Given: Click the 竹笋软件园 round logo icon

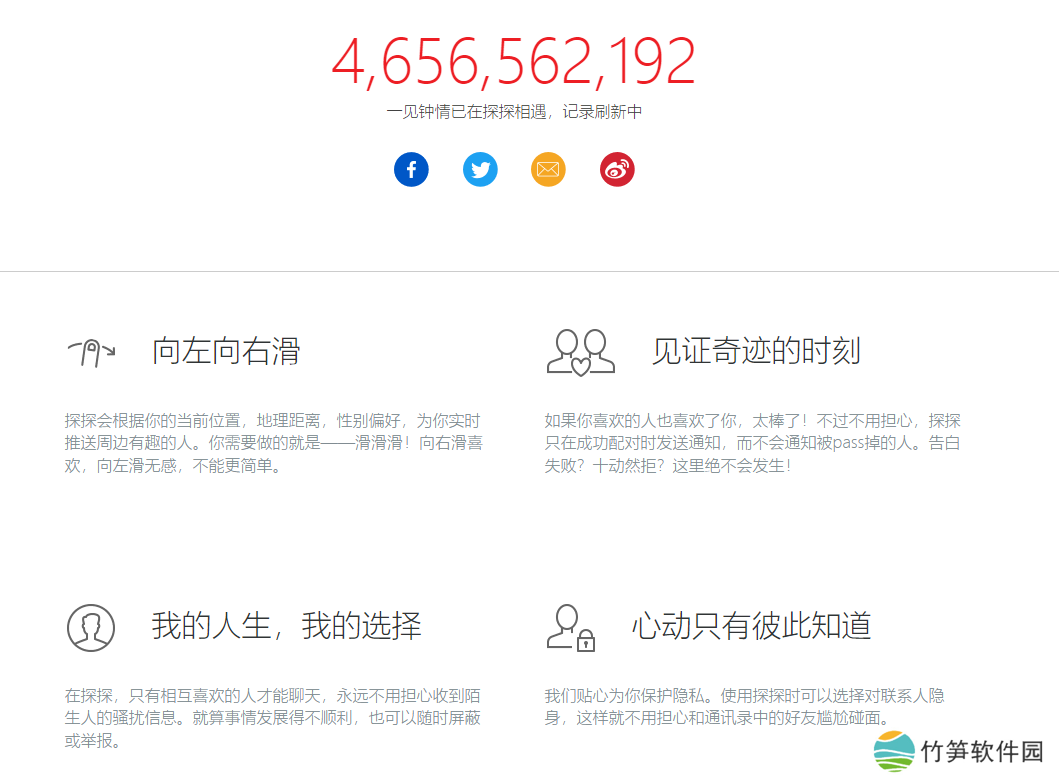Looking at the screenshot, I should [894, 751].
